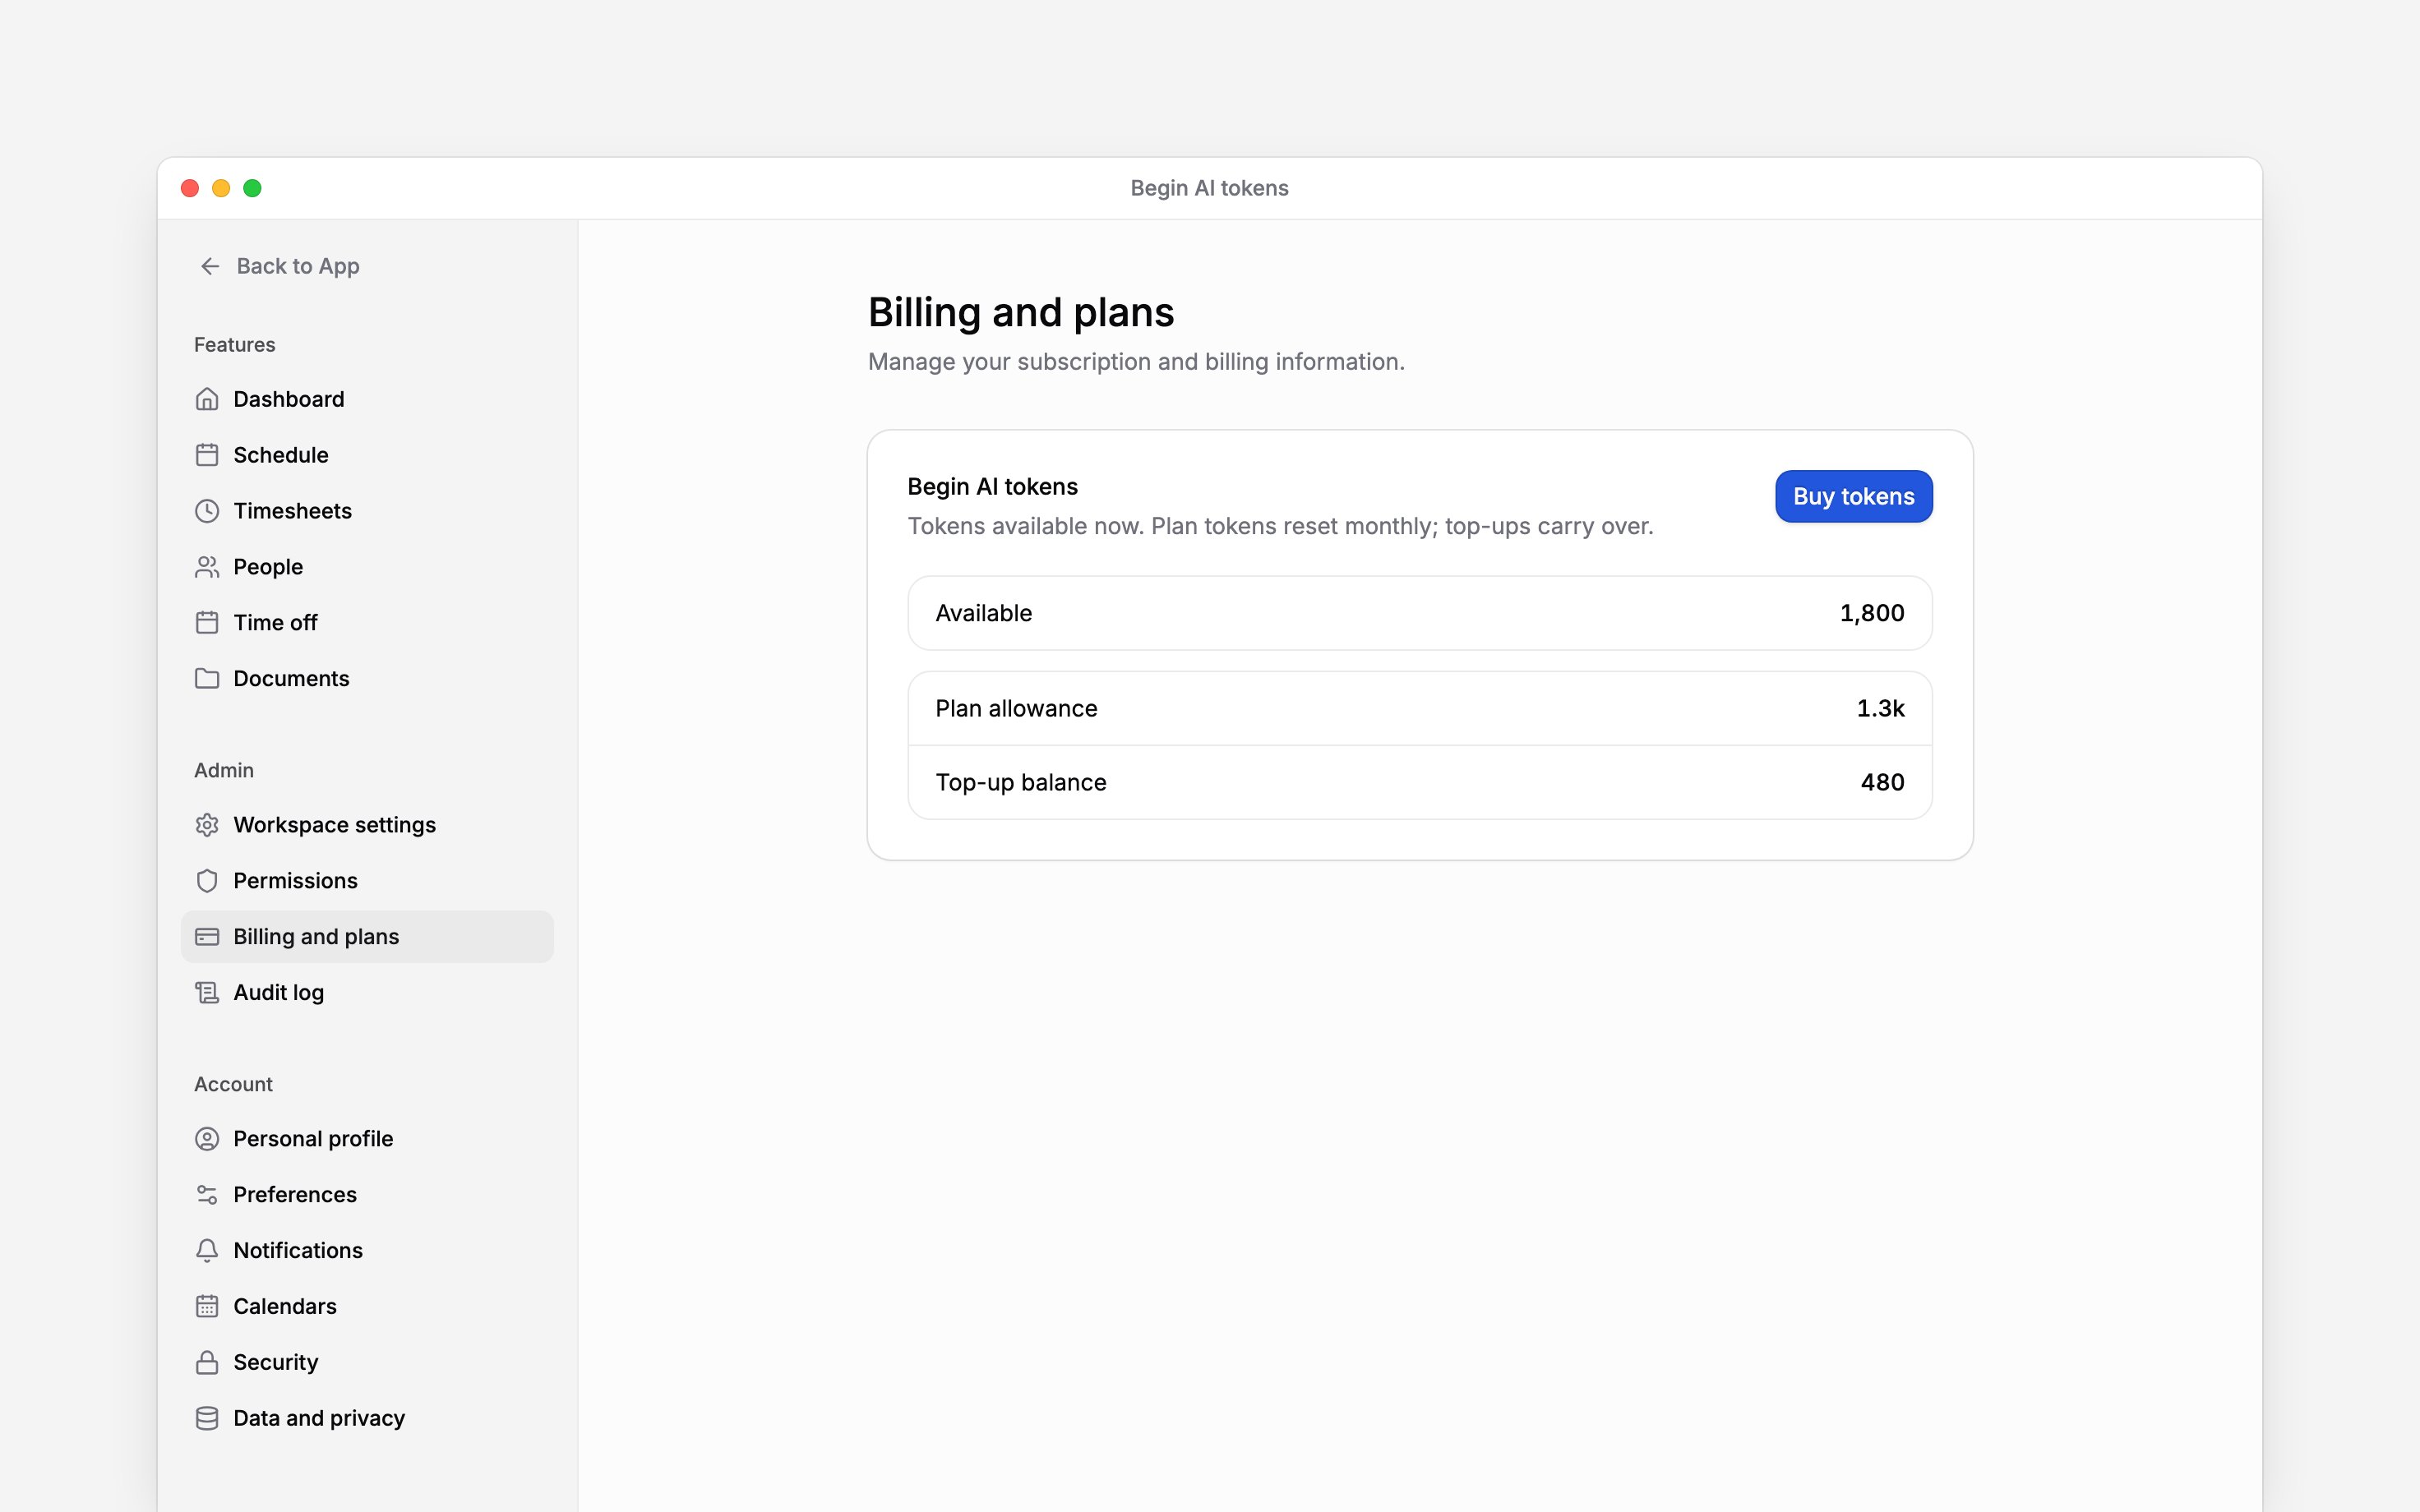Click the Dashboard home icon
This screenshot has height=1512, width=2420.
[207, 399]
